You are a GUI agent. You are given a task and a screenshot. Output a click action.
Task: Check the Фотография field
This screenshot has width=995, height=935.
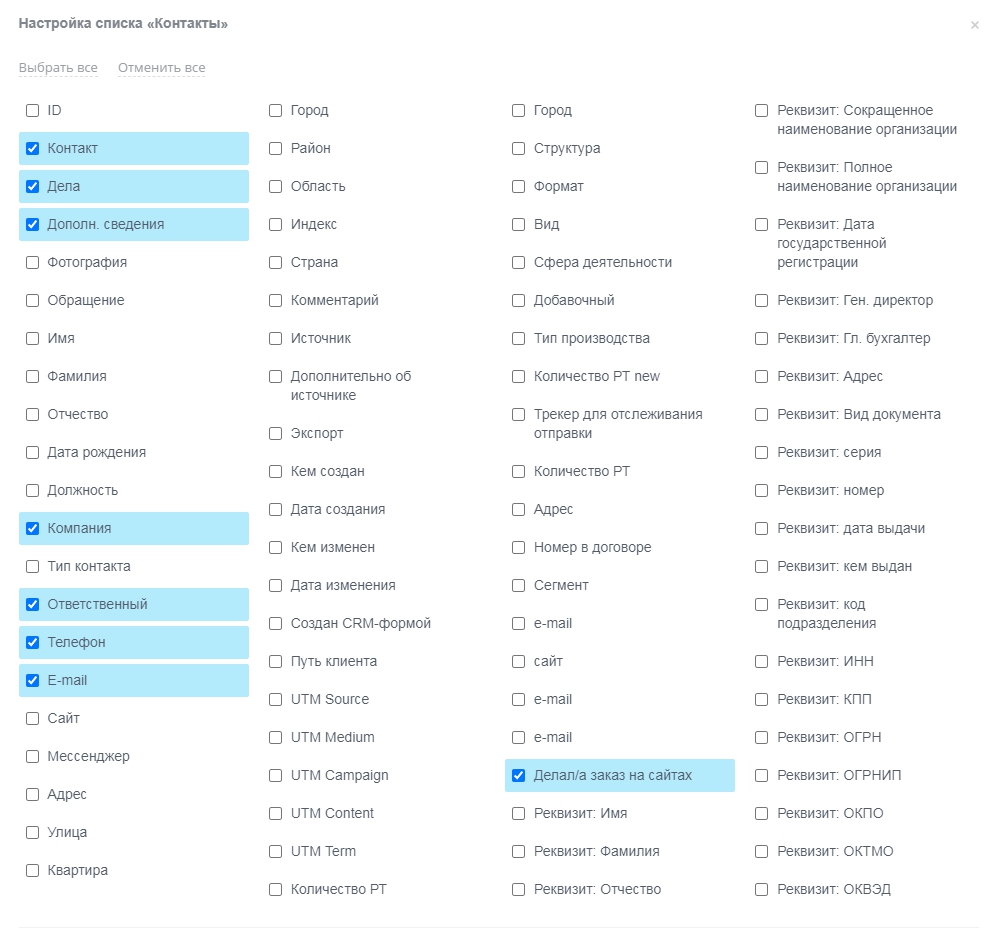pos(32,263)
